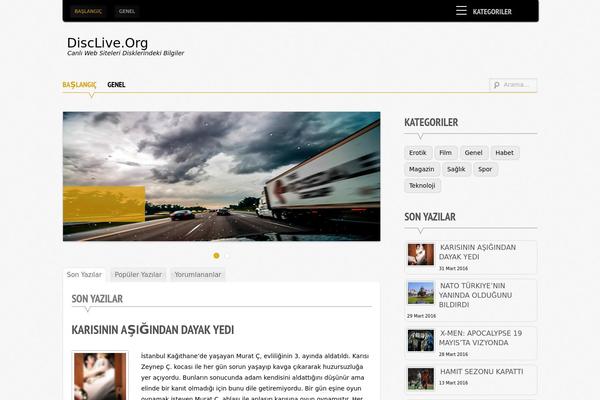Click the date 29 Mart 2016

pyautogui.click(x=421, y=316)
